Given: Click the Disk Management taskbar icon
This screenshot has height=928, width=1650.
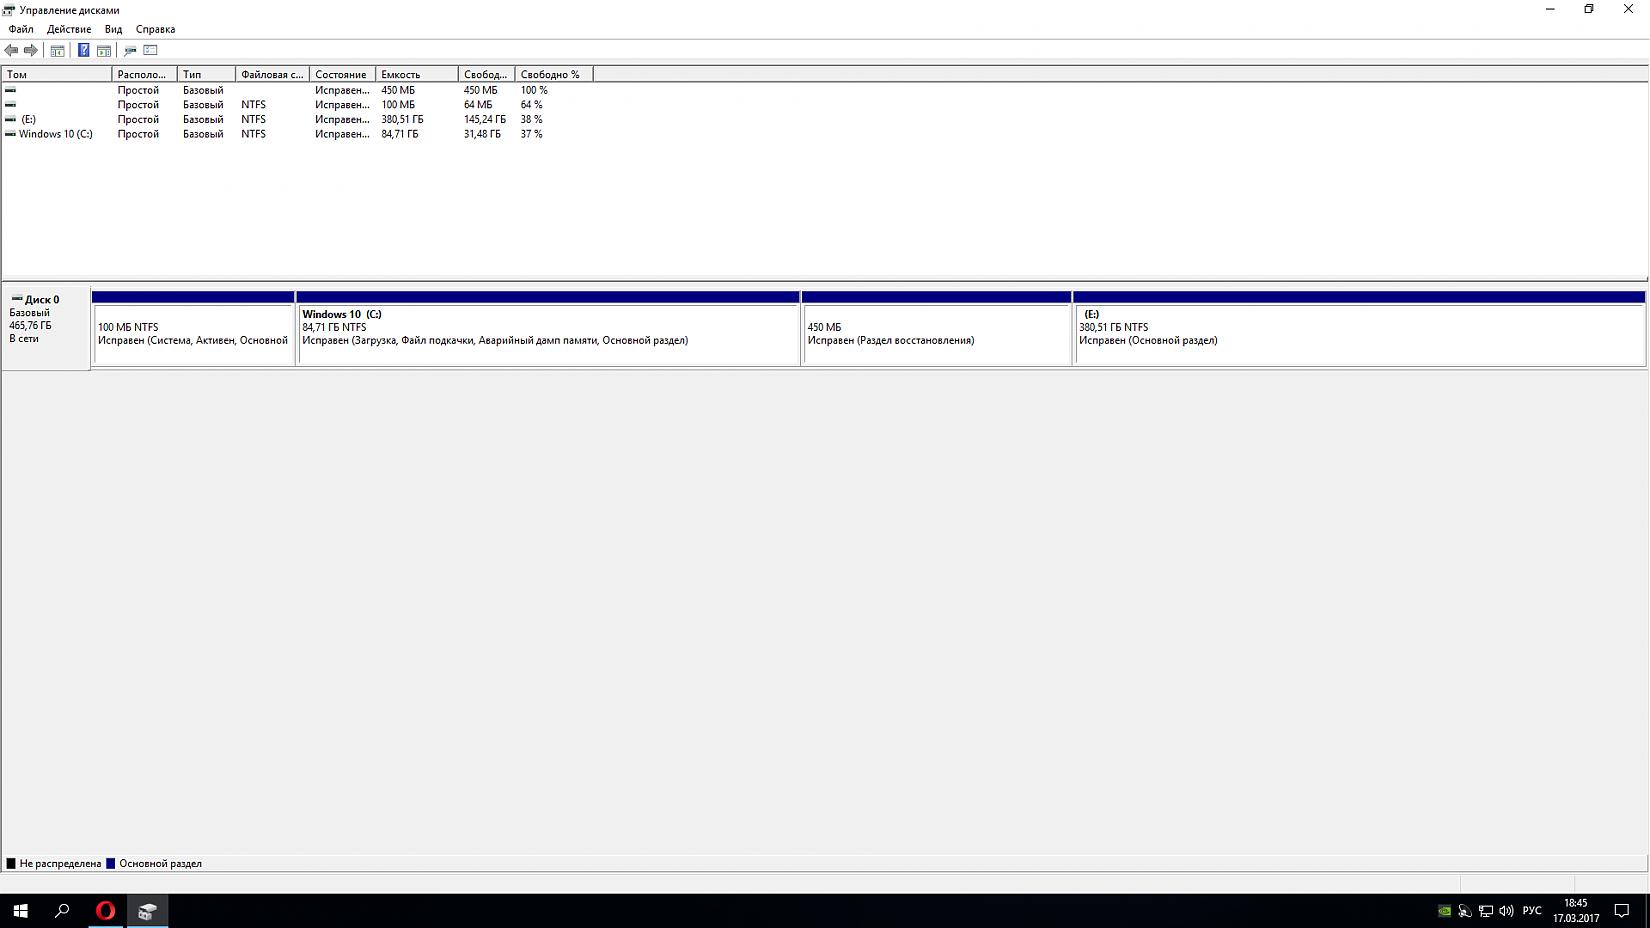Looking at the screenshot, I should point(147,911).
